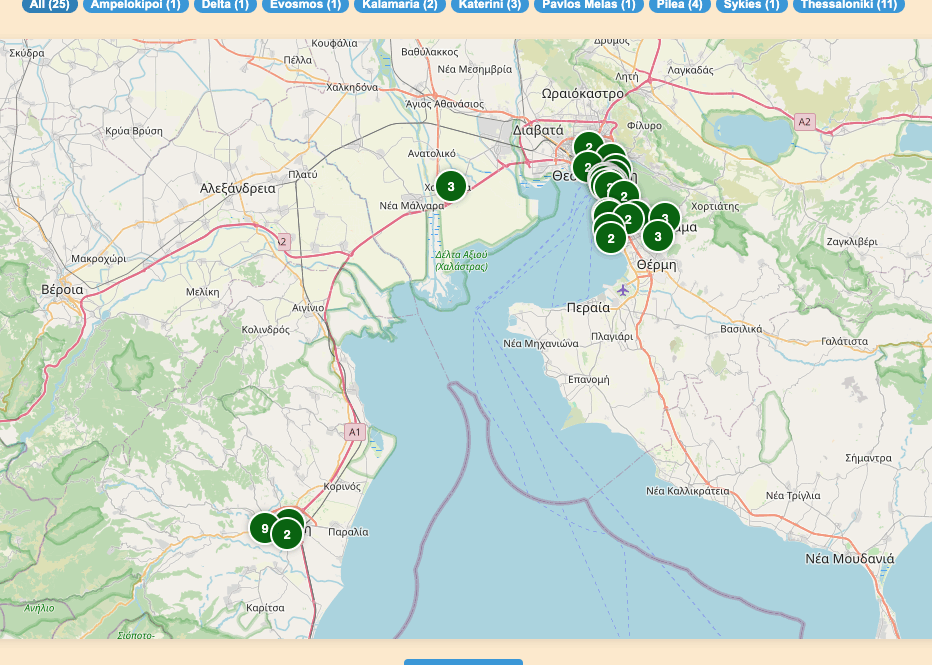Click the Νέα Καλλικράτεια label
The height and width of the screenshot is (665, 932).
(688, 491)
